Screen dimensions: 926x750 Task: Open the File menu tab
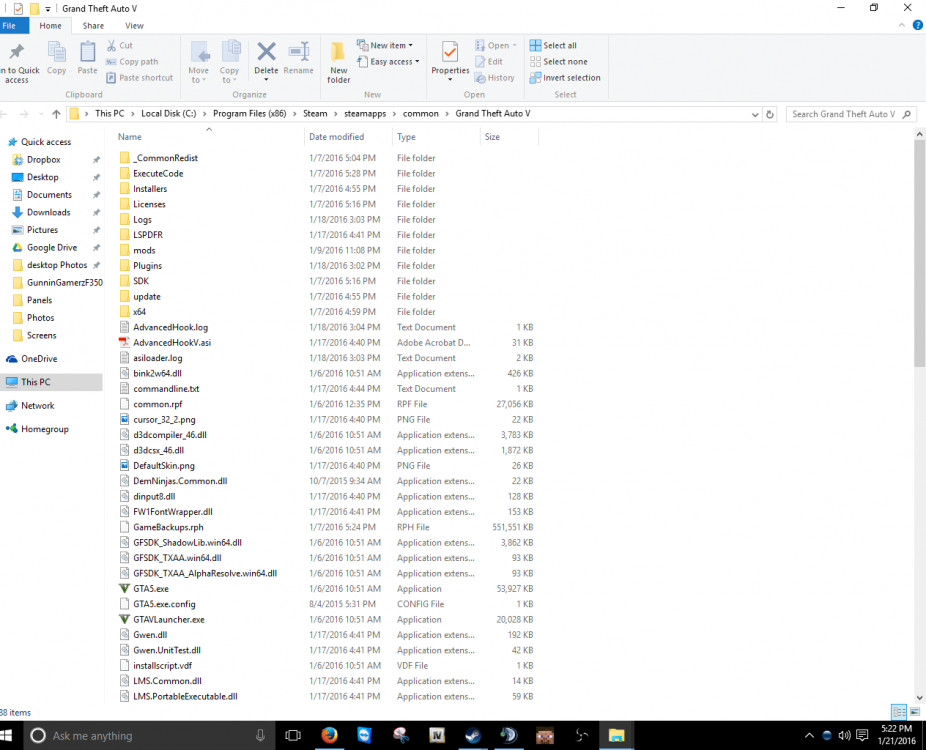14,25
